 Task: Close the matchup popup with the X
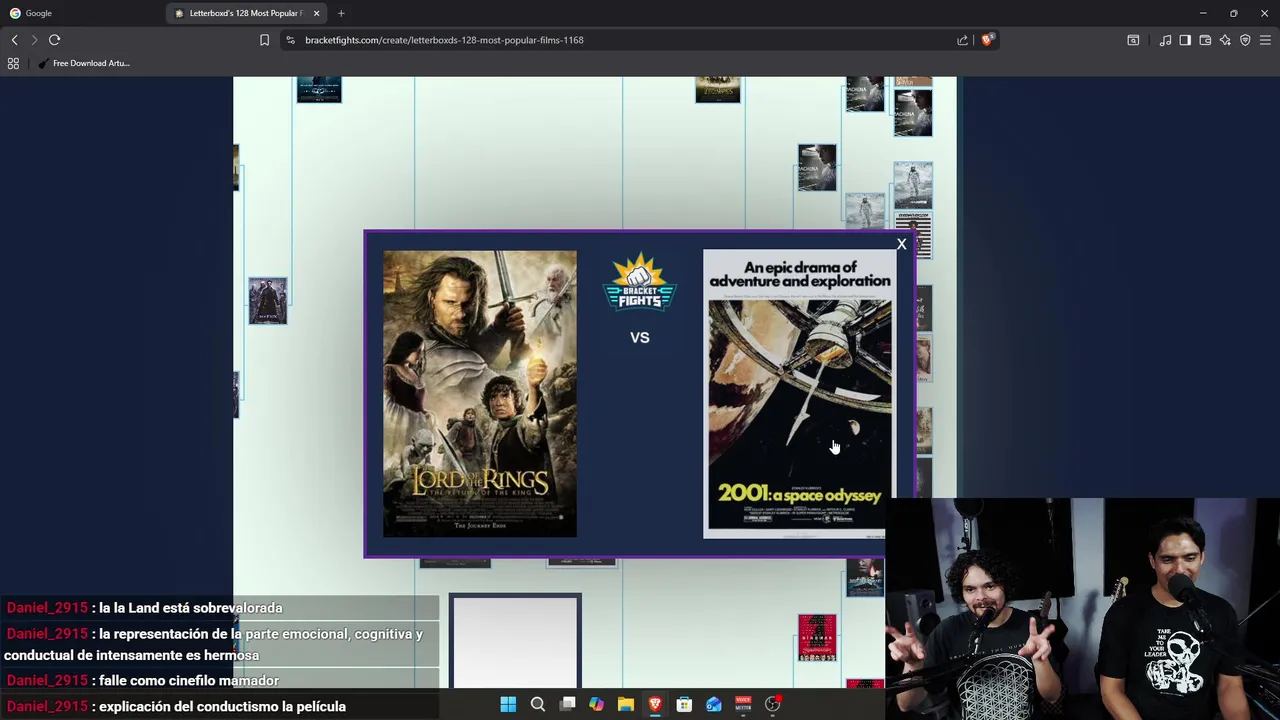(x=901, y=244)
